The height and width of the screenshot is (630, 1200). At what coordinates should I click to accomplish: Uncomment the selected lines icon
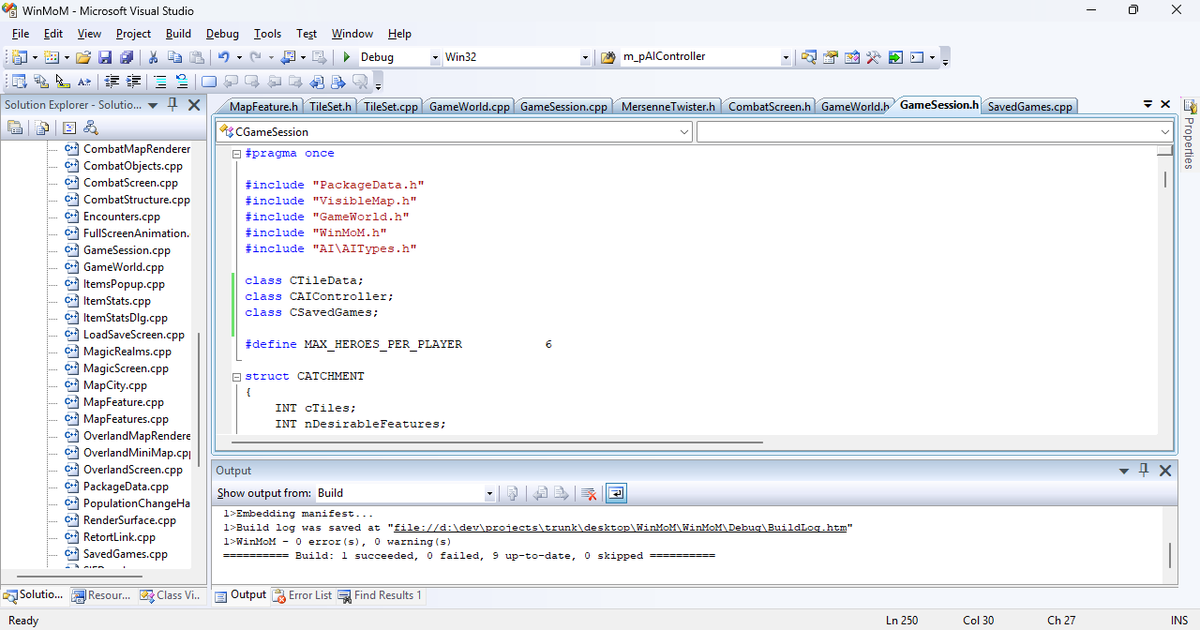(x=182, y=81)
